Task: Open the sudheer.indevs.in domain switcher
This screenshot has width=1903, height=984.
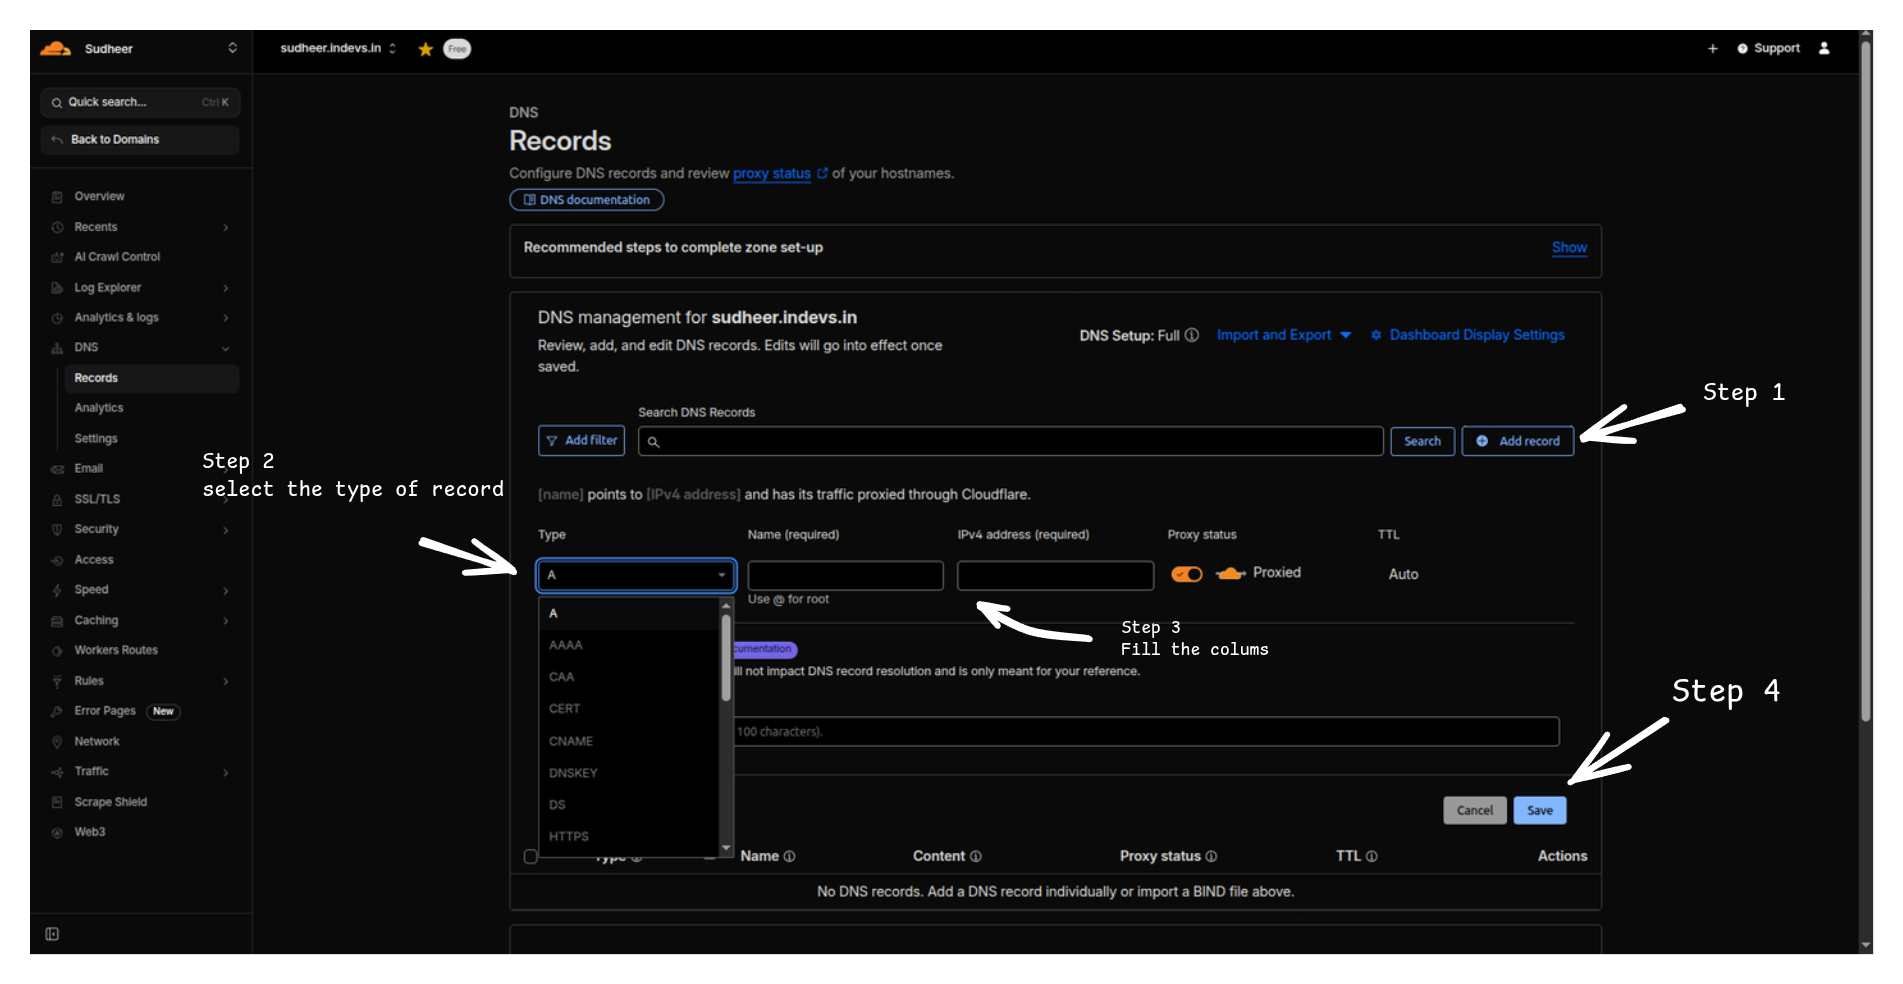Action: point(393,48)
